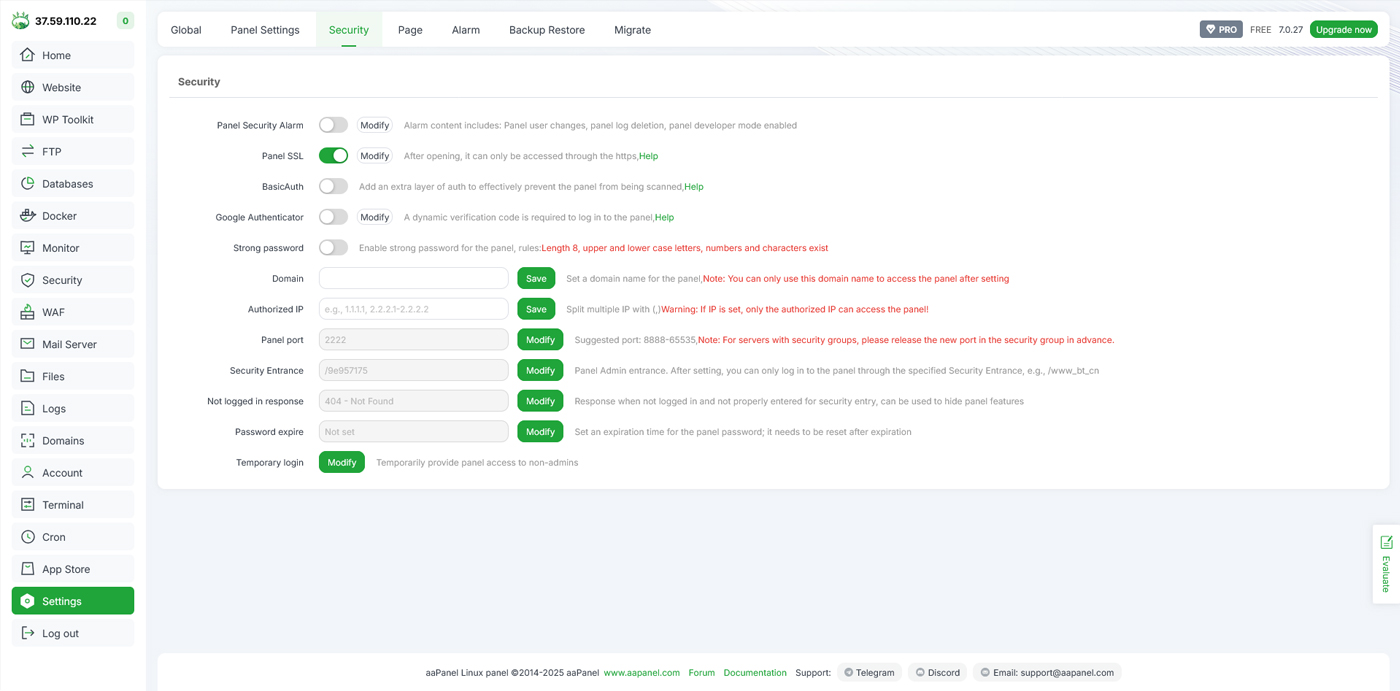Disable the Panel SSL toggle
This screenshot has height=691, width=1400.
[x=333, y=156]
